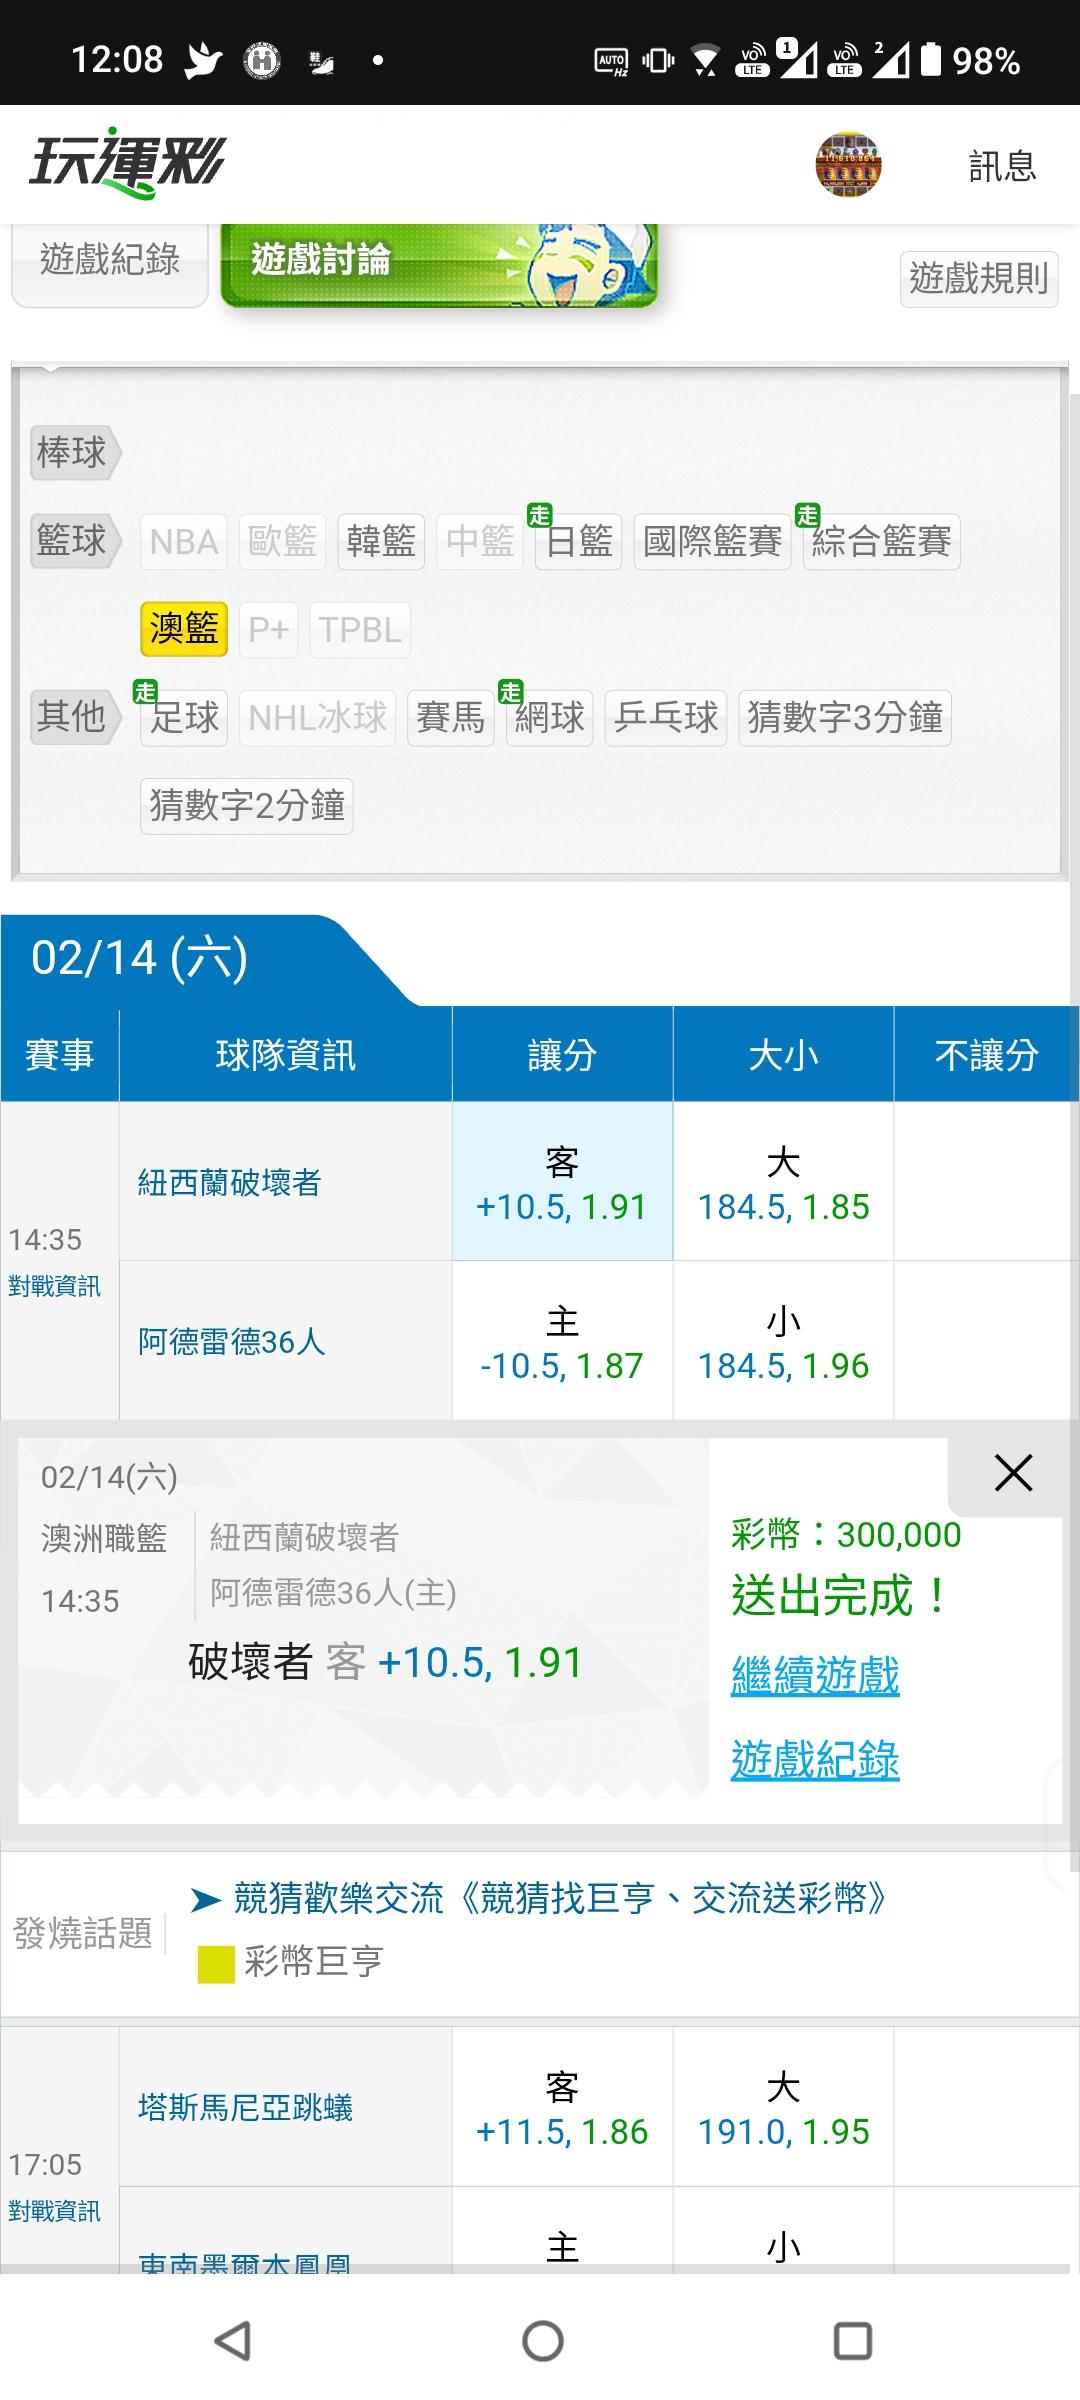
Task: Close the bet confirmation slip
Action: [1012, 1473]
